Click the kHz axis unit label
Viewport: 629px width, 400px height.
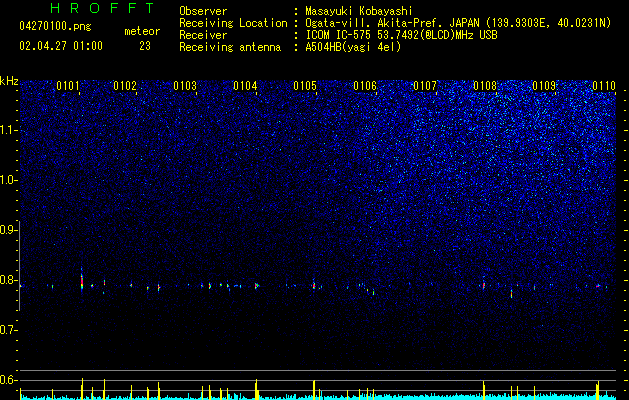coord(9,81)
